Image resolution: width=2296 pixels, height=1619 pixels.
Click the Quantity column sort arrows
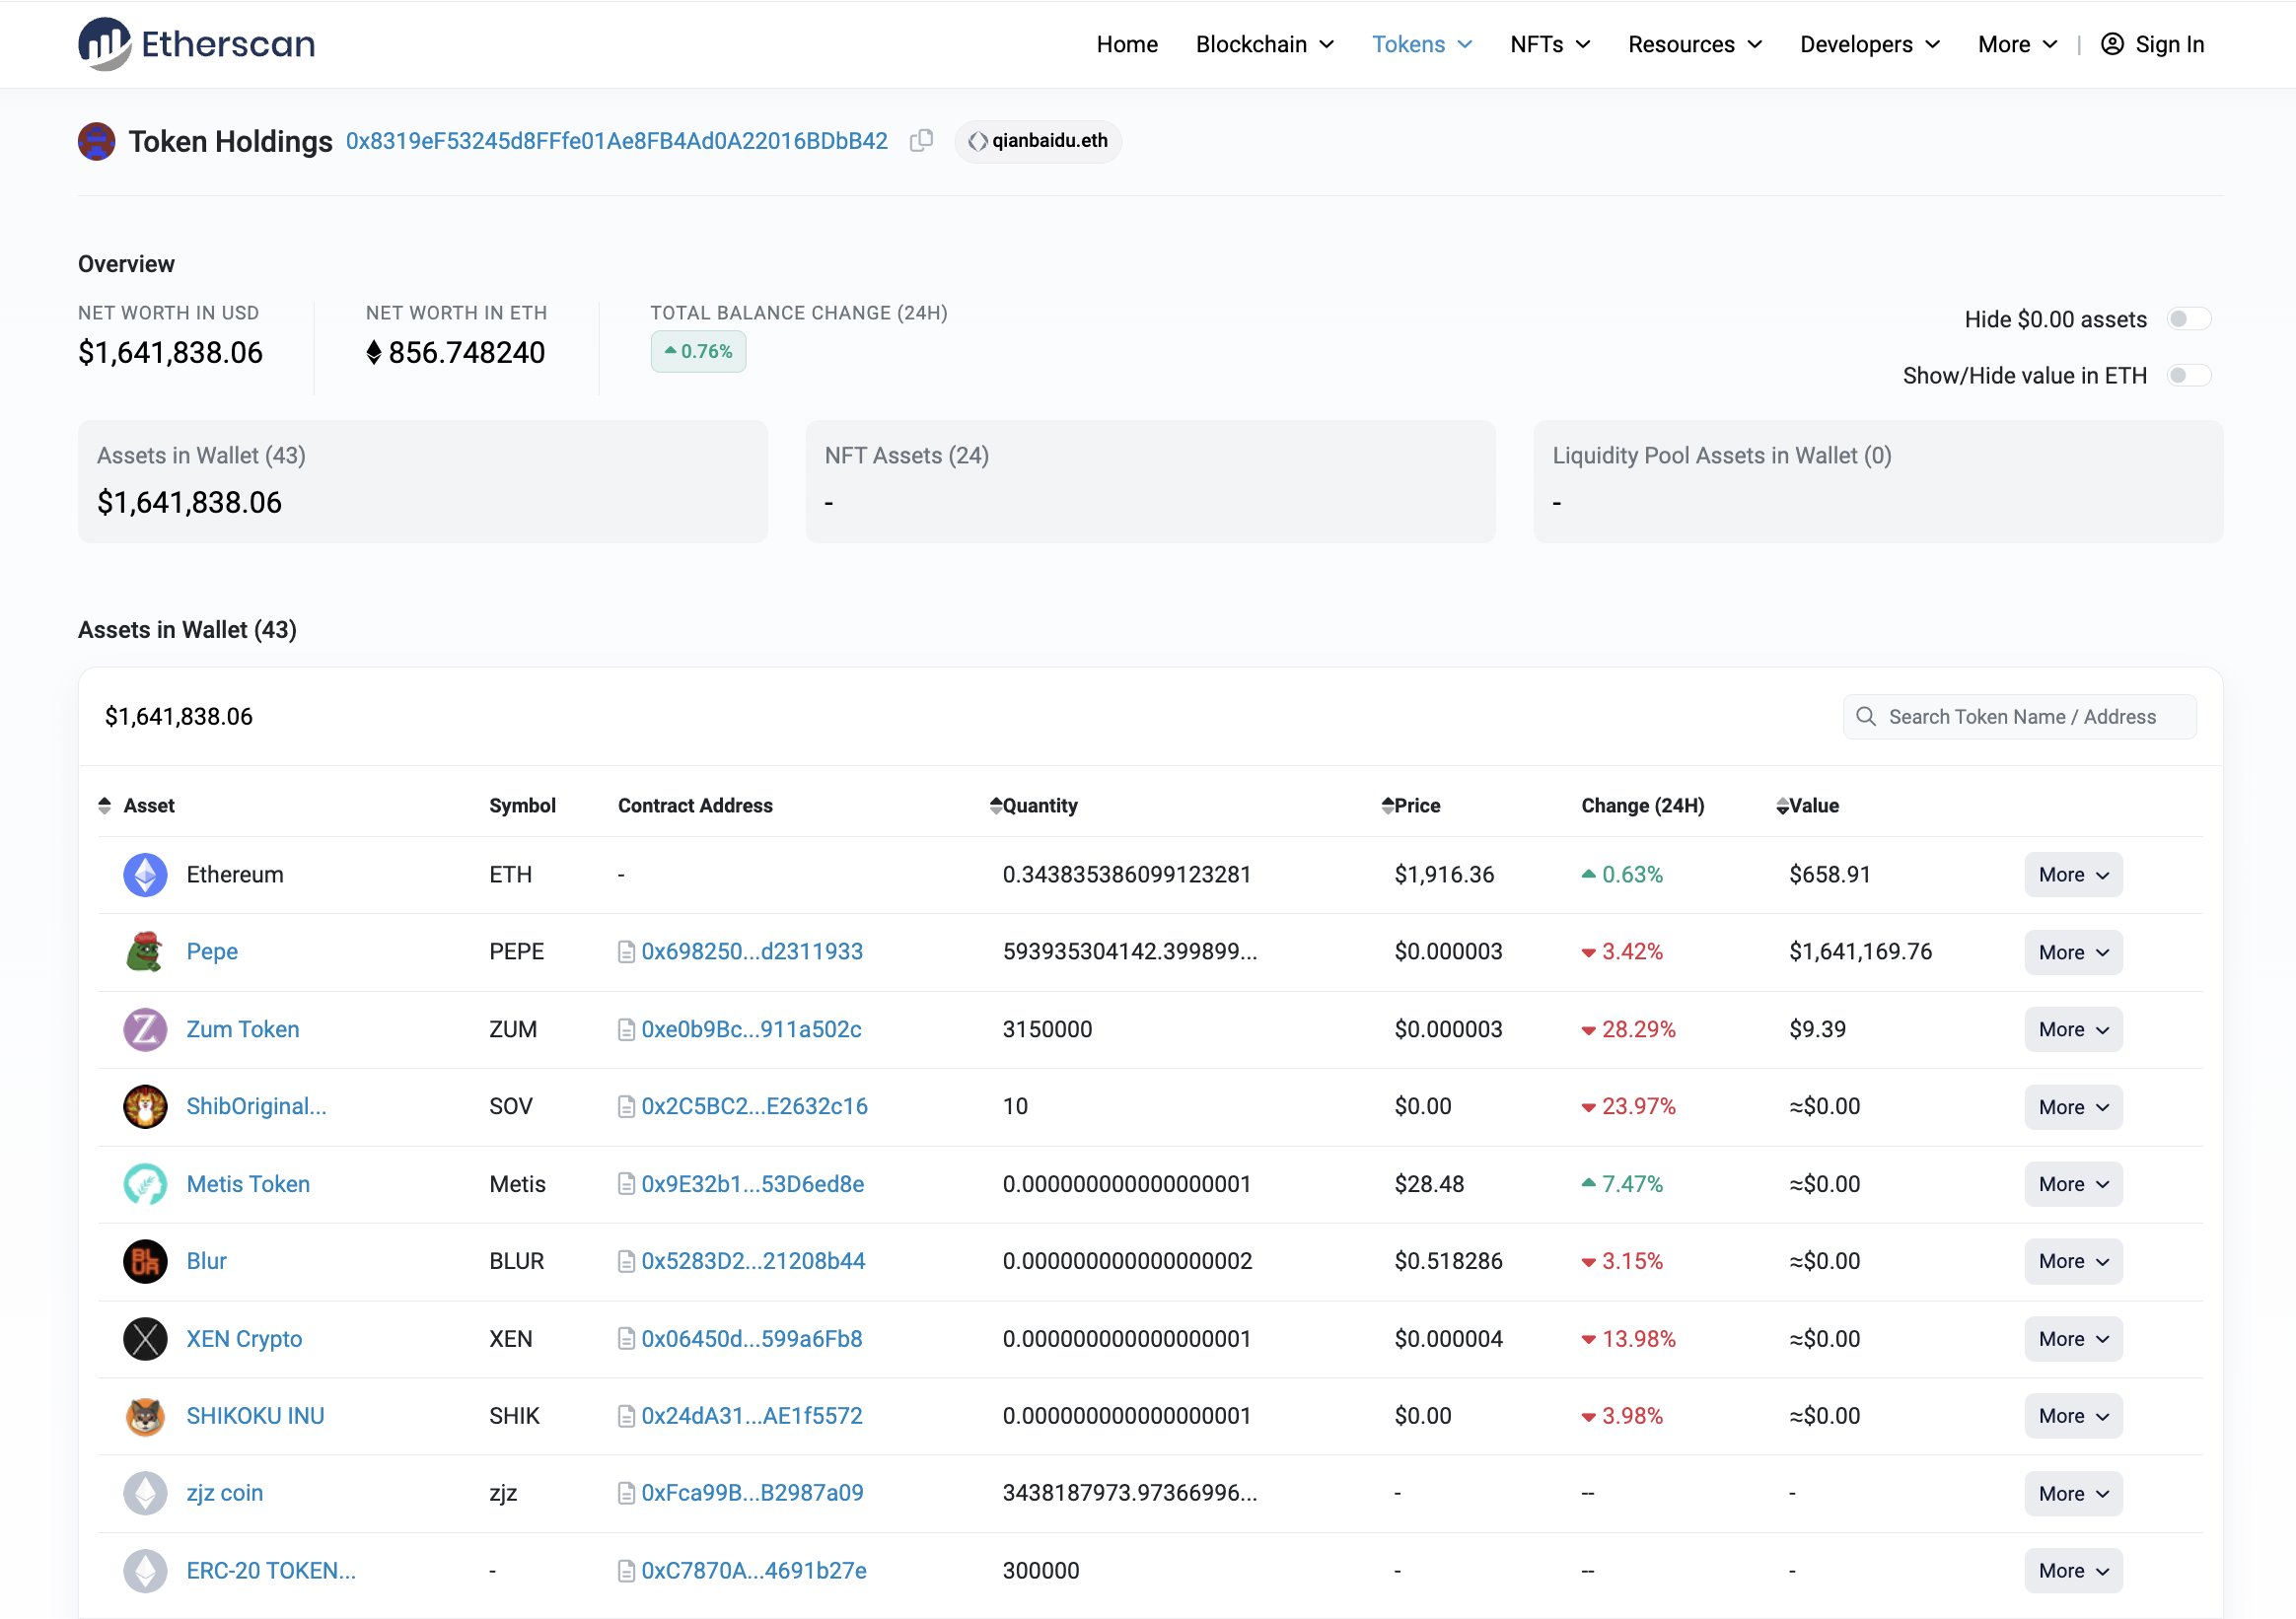[x=995, y=806]
